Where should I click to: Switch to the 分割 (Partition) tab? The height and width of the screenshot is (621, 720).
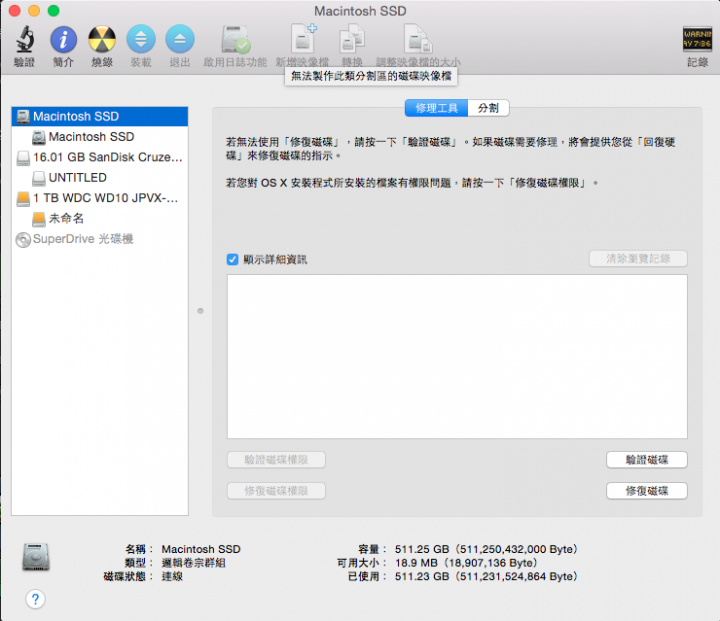point(487,107)
